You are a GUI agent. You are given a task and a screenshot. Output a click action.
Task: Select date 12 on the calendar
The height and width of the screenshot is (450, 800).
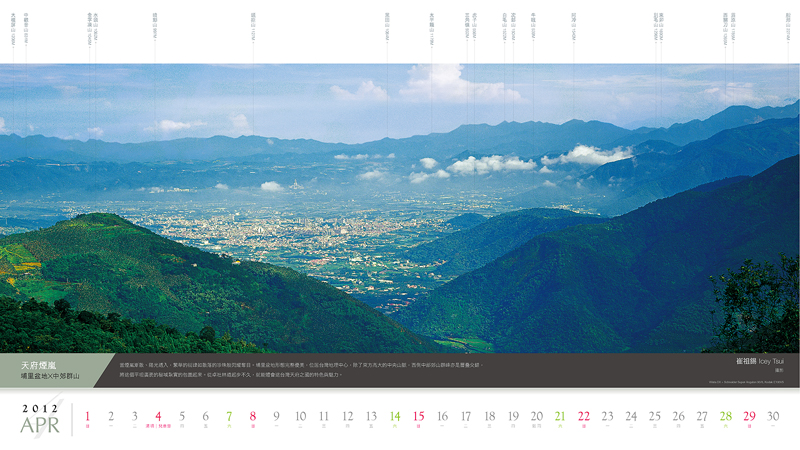347,416
